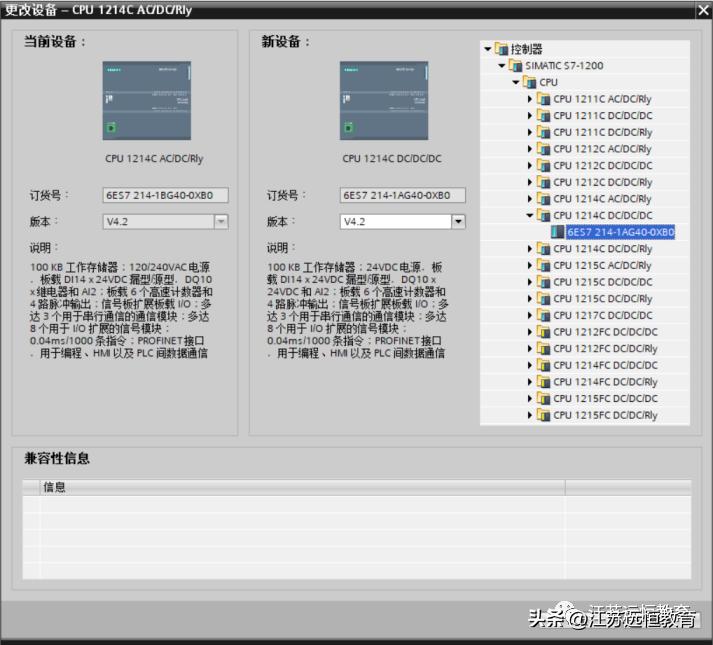Click new device order number field 6ES7 214-1AG40-0XB0
The width and height of the screenshot is (713, 645).
tap(402, 195)
